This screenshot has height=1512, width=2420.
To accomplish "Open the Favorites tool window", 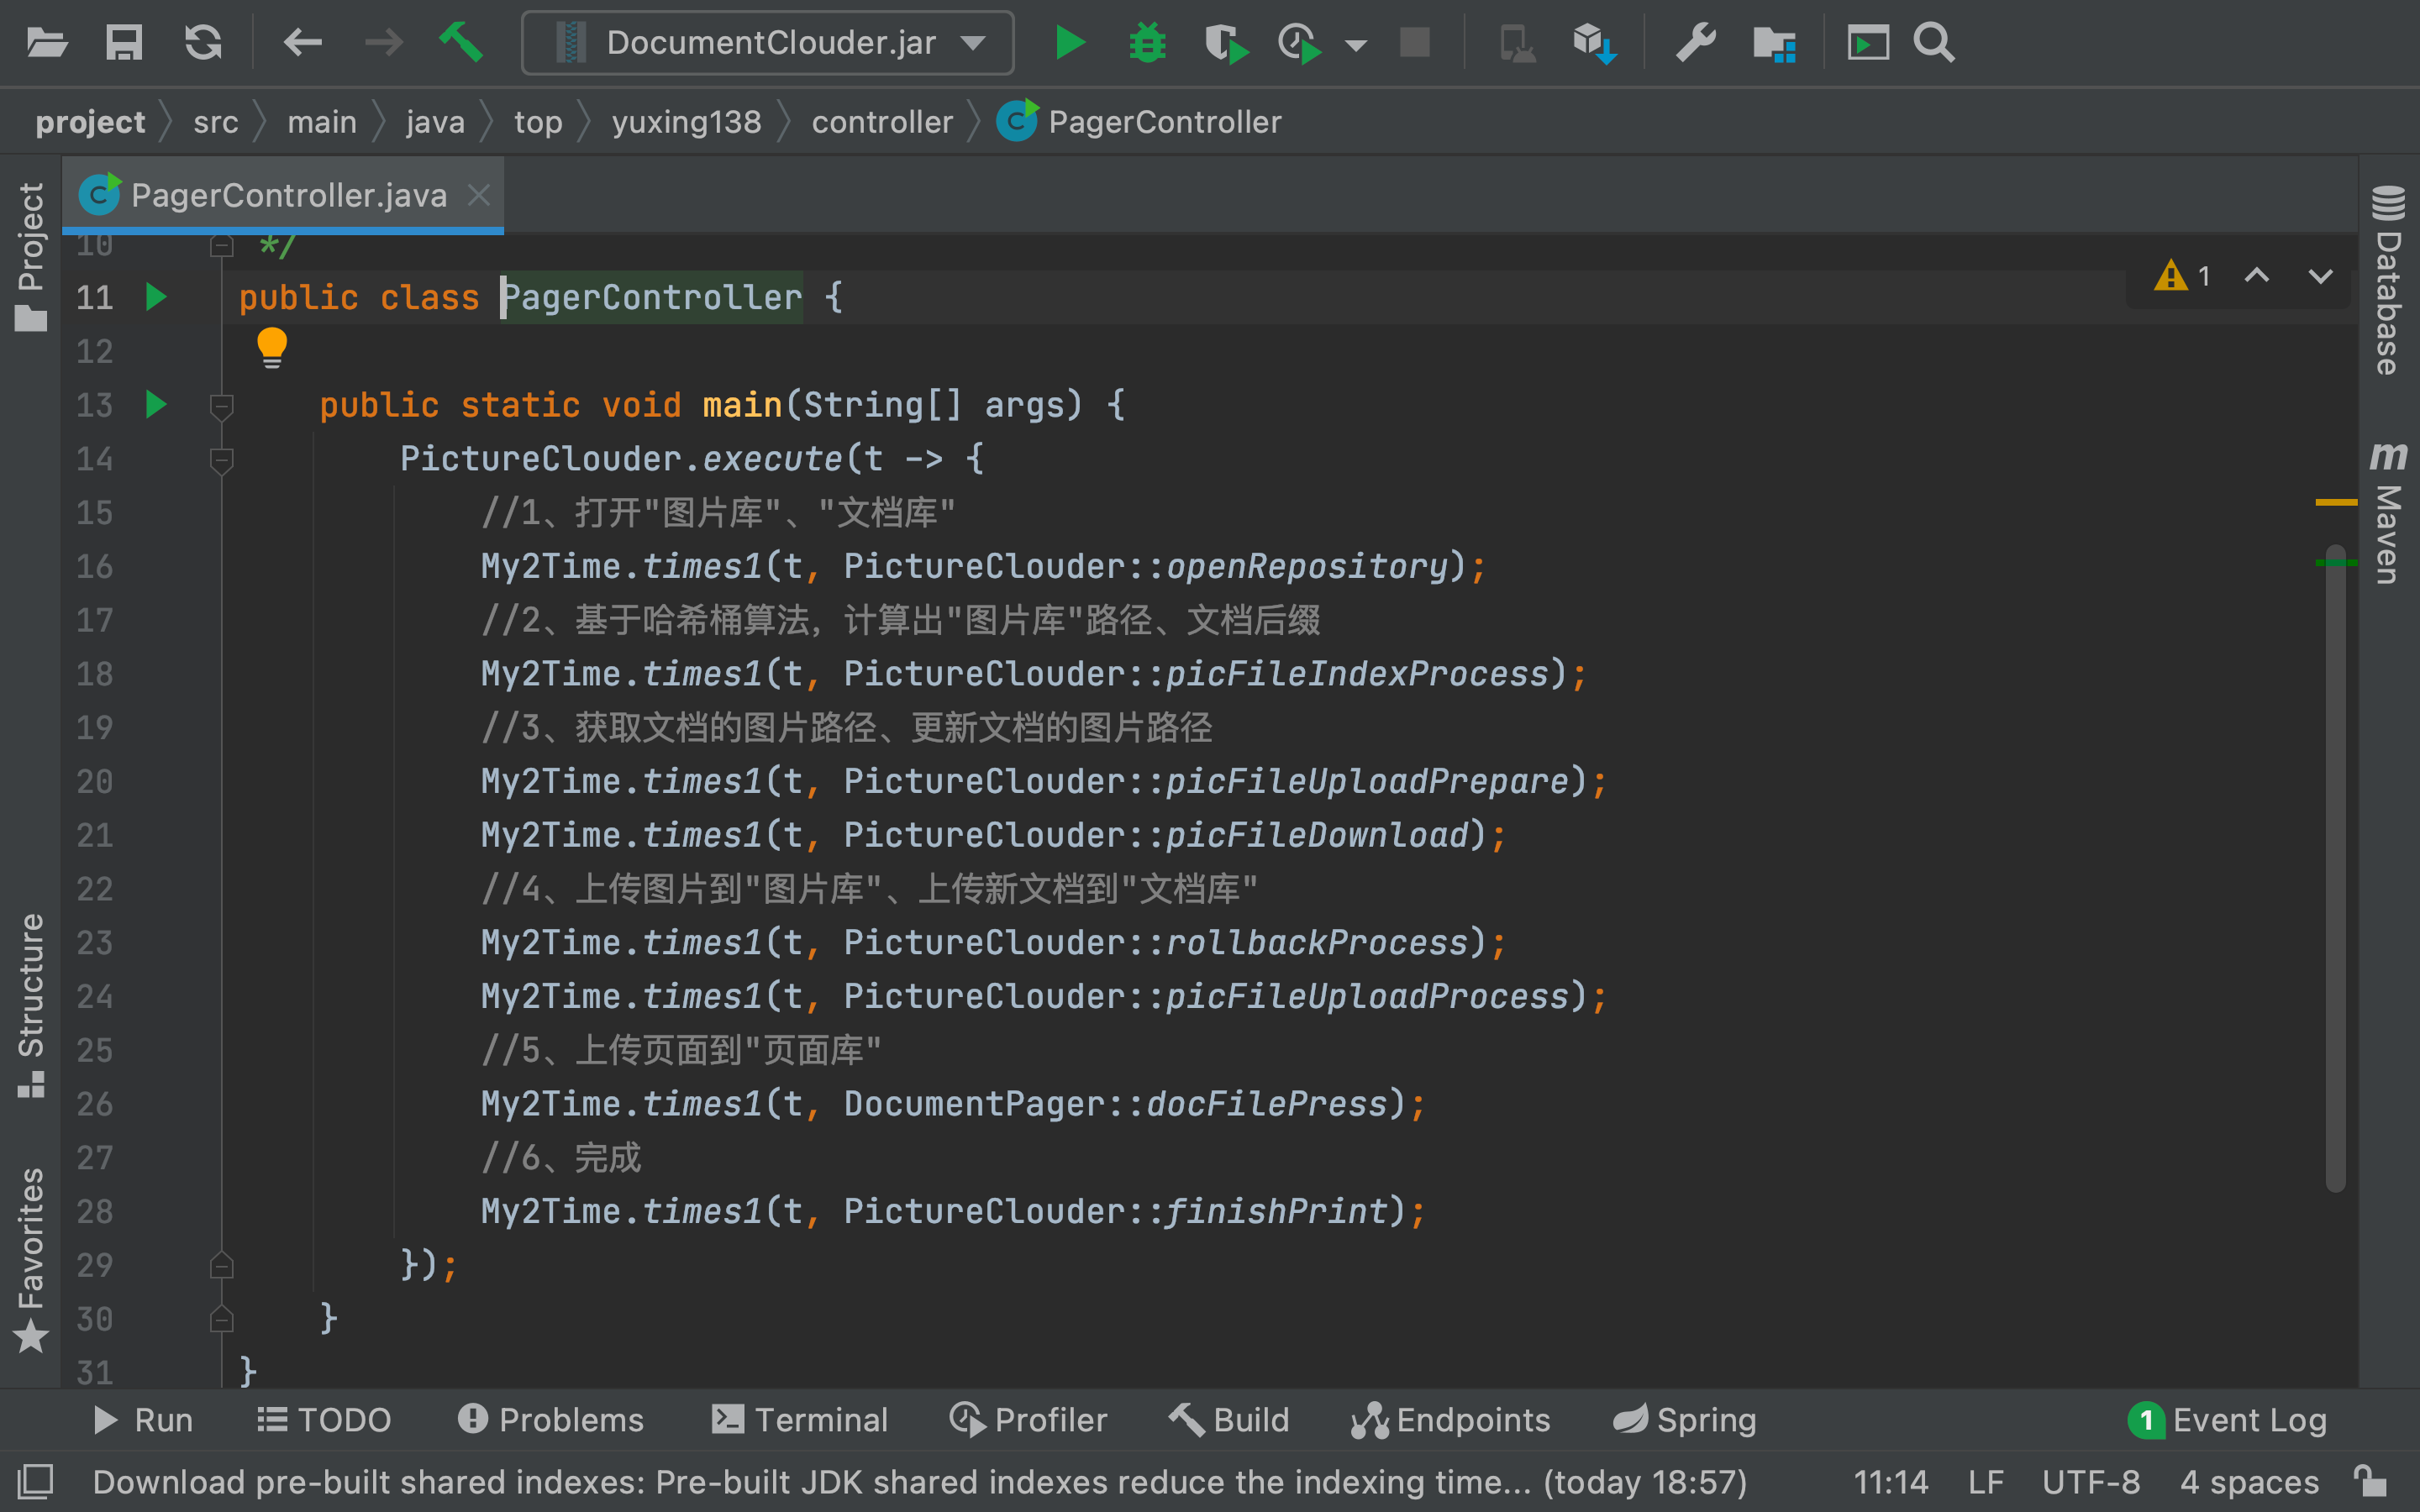I will [x=31, y=1259].
